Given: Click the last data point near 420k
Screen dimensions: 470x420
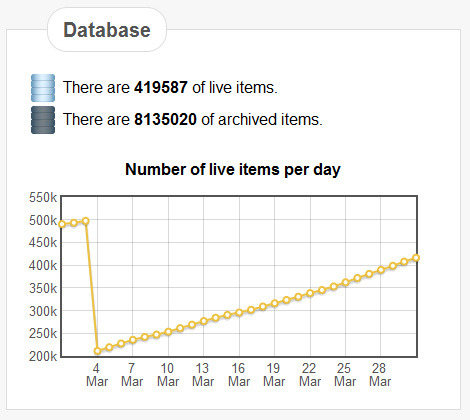Looking at the screenshot, I should pyautogui.click(x=416, y=258).
